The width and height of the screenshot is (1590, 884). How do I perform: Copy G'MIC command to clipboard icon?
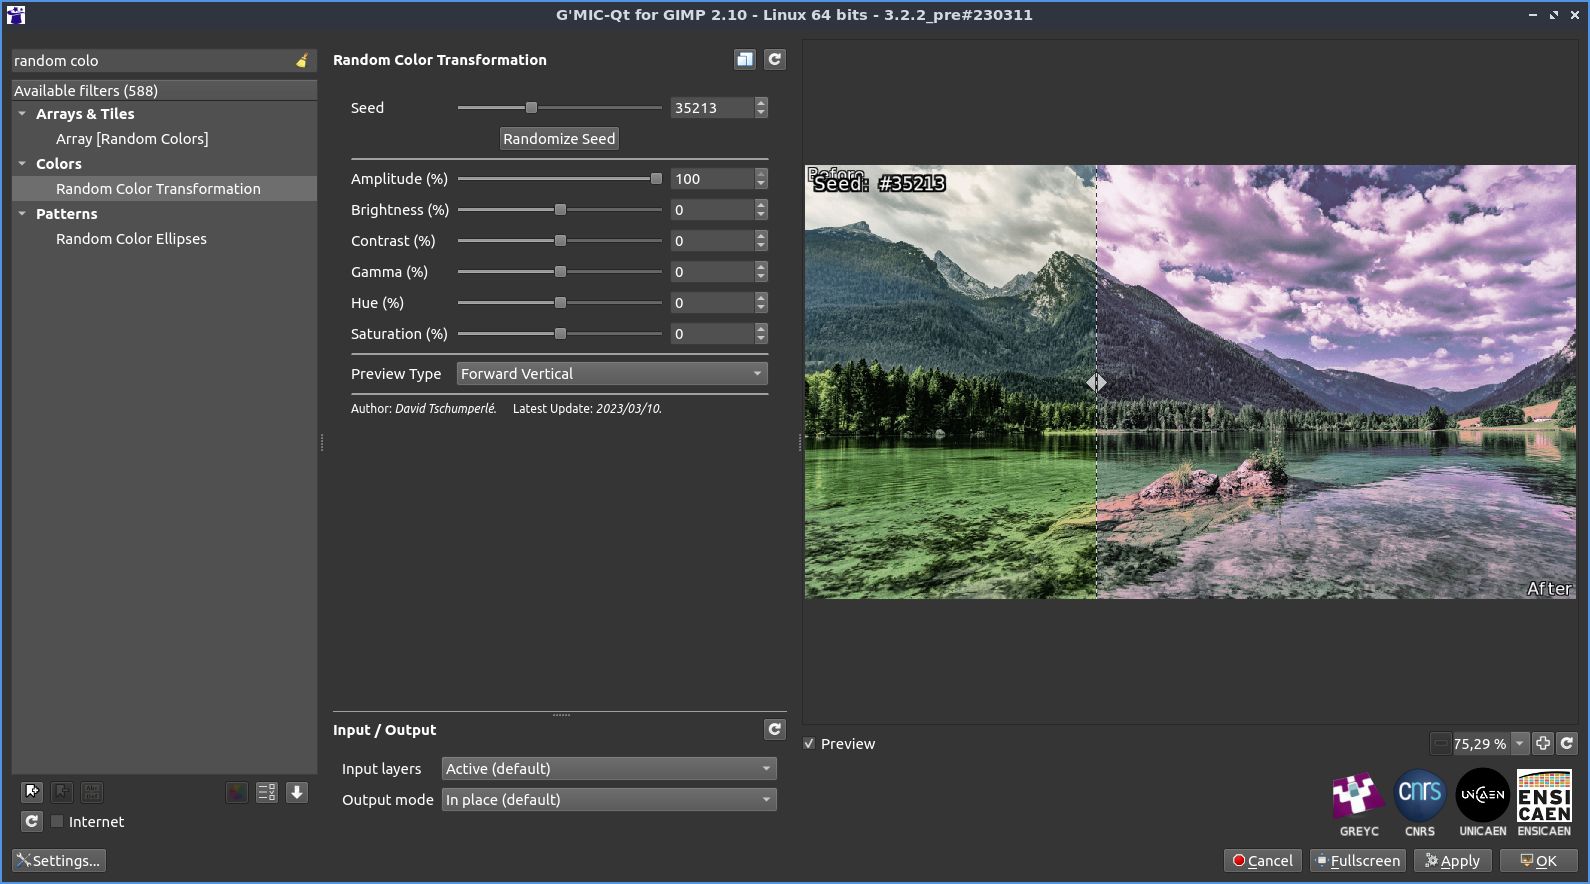(745, 60)
